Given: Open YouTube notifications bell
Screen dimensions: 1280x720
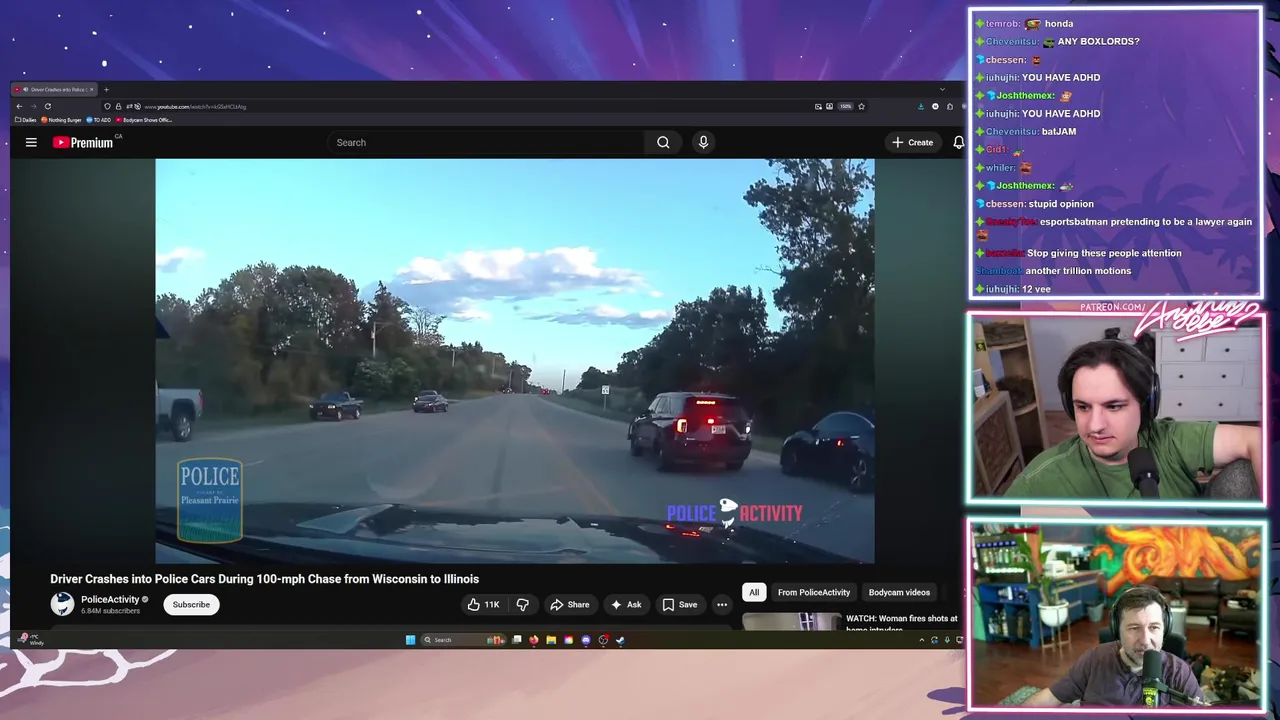Looking at the screenshot, I should point(958,142).
